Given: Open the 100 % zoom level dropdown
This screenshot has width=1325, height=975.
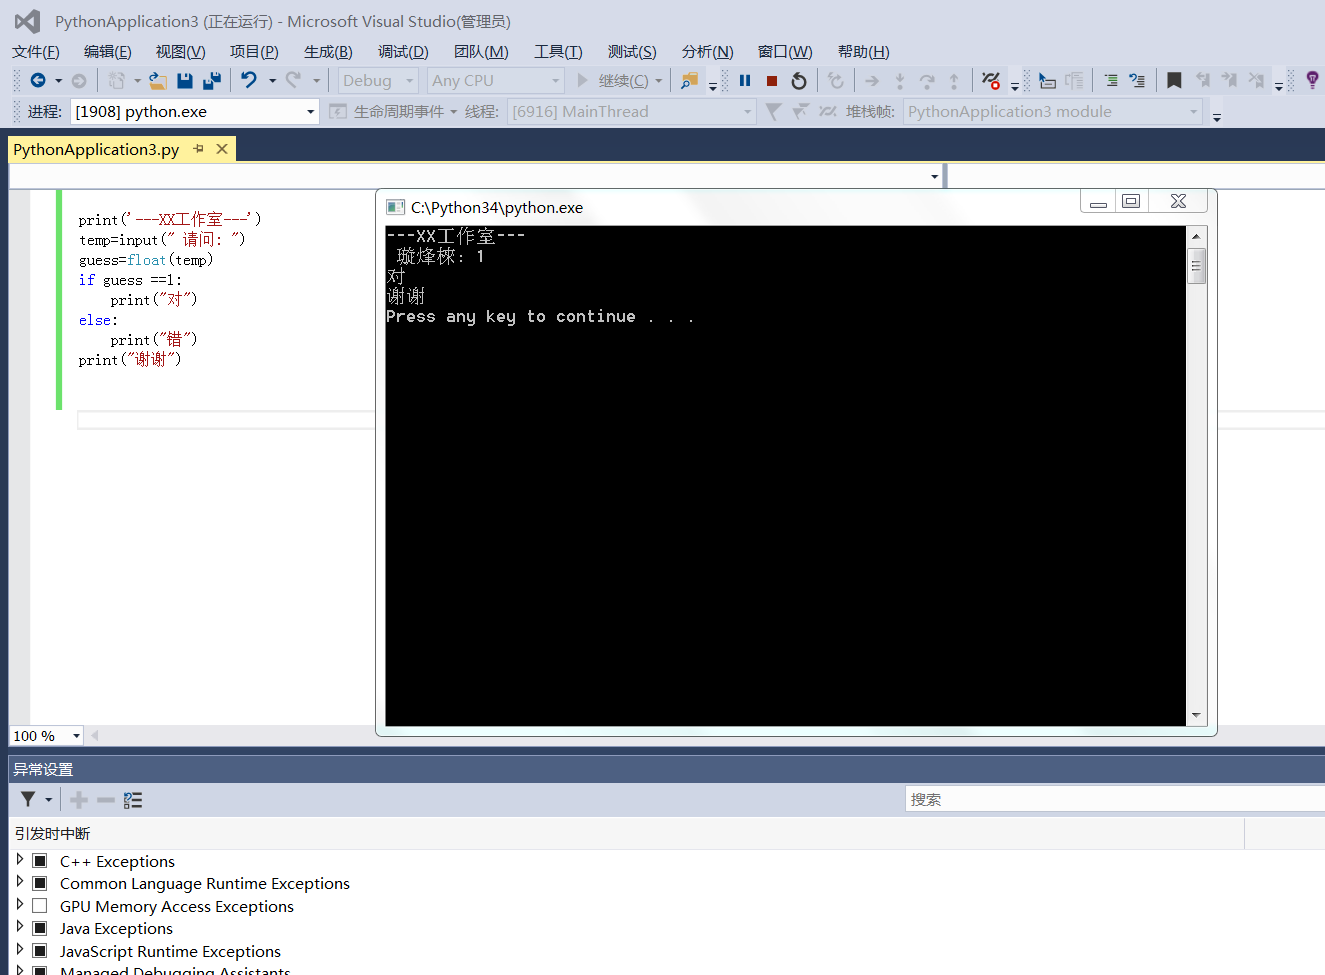Looking at the screenshot, I should coord(76,736).
